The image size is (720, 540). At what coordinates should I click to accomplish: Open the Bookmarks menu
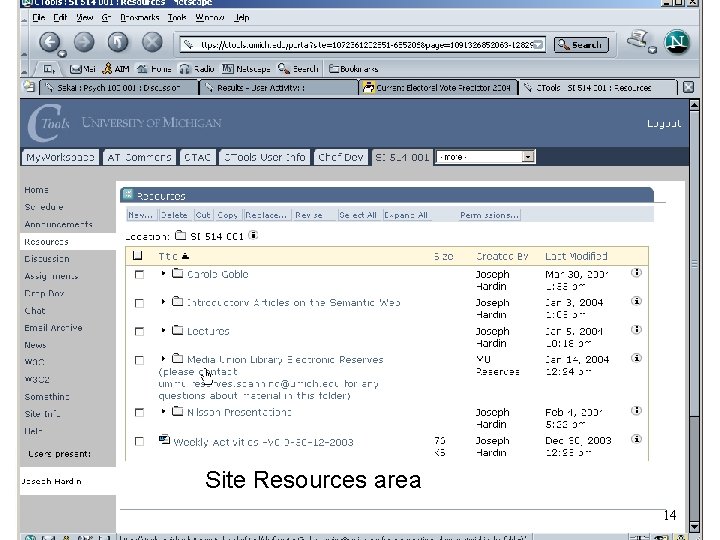pyautogui.click(x=139, y=17)
